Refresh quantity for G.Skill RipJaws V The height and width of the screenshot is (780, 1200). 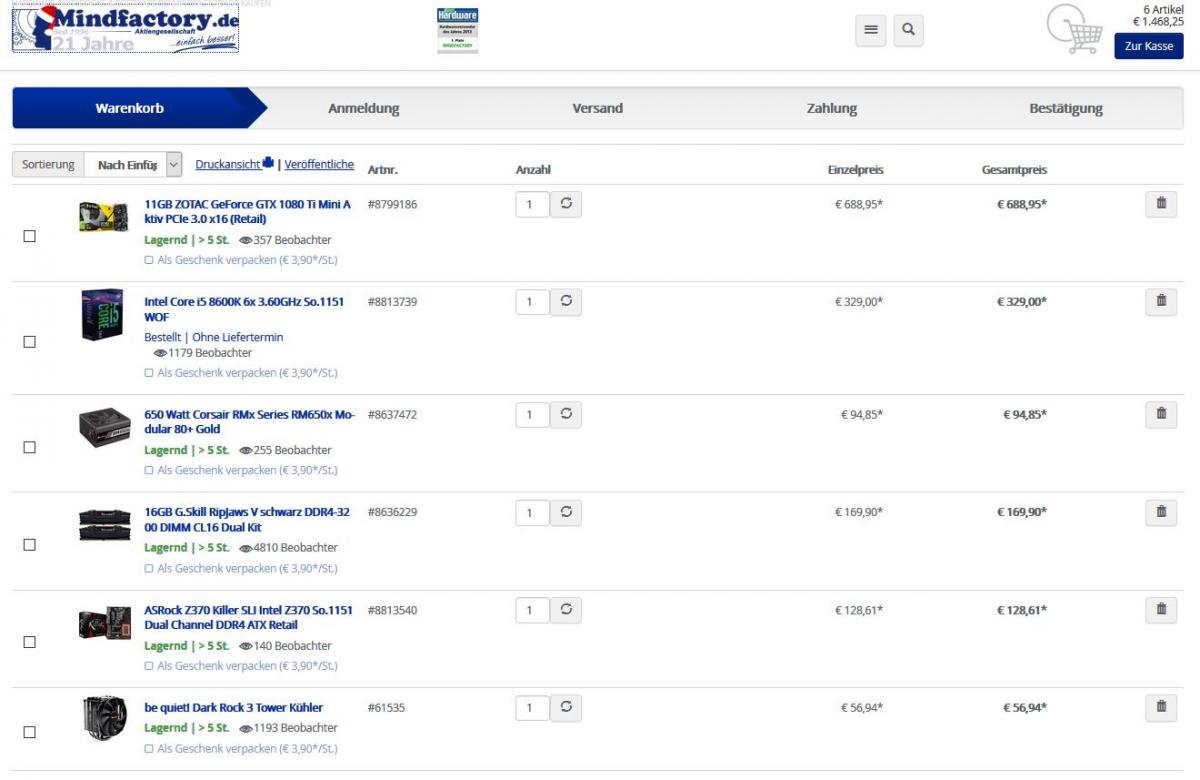click(566, 512)
